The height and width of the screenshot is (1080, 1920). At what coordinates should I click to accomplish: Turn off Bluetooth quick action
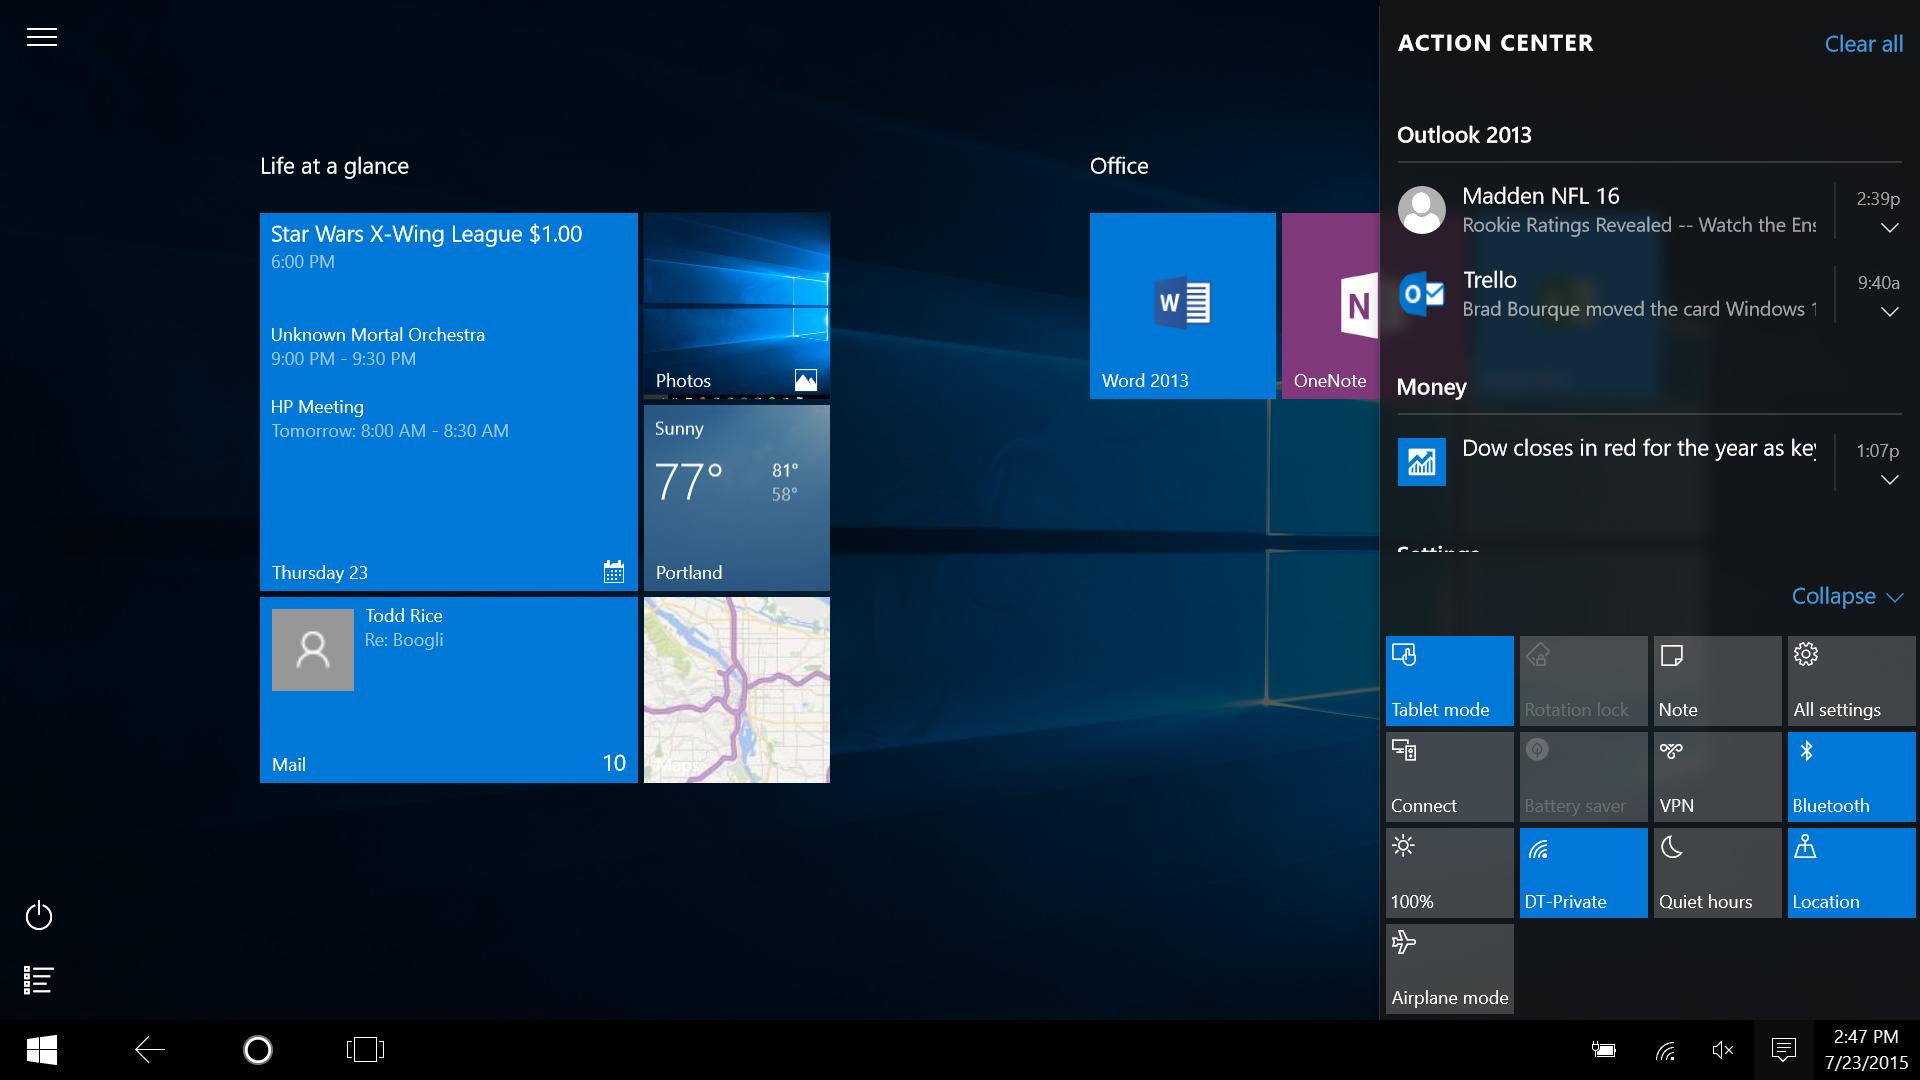pyautogui.click(x=1852, y=777)
